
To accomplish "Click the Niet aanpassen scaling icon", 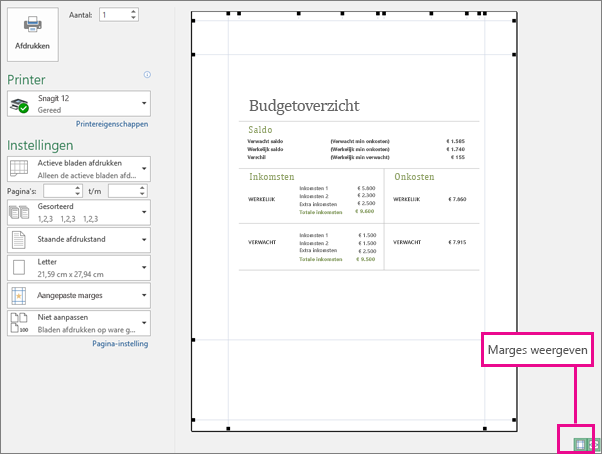I will coord(19,323).
